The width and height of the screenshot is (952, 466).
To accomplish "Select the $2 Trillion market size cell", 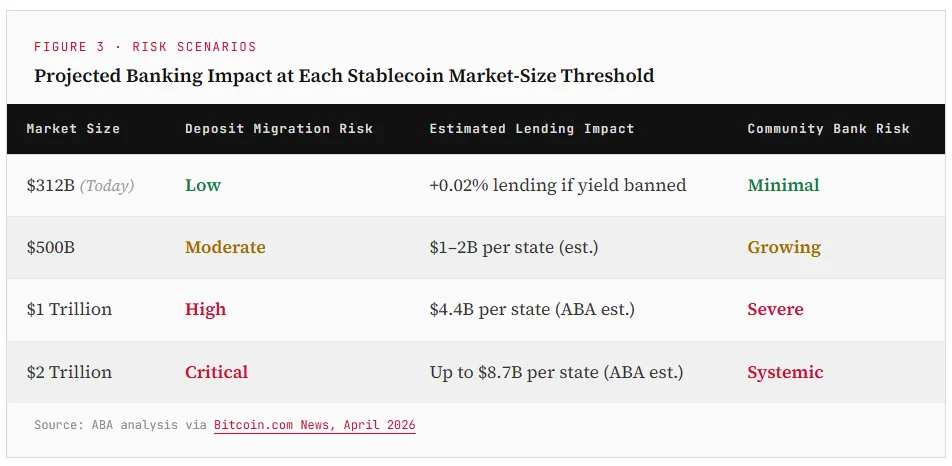I will [69, 372].
